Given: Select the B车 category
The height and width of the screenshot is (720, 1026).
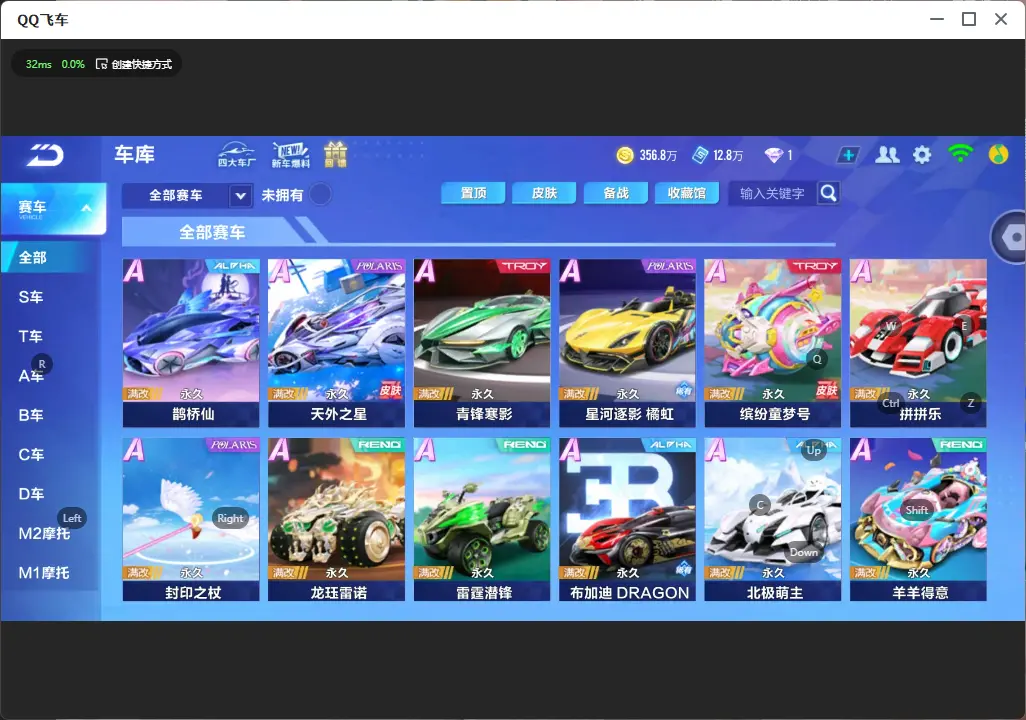Looking at the screenshot, I should point(31,415).
